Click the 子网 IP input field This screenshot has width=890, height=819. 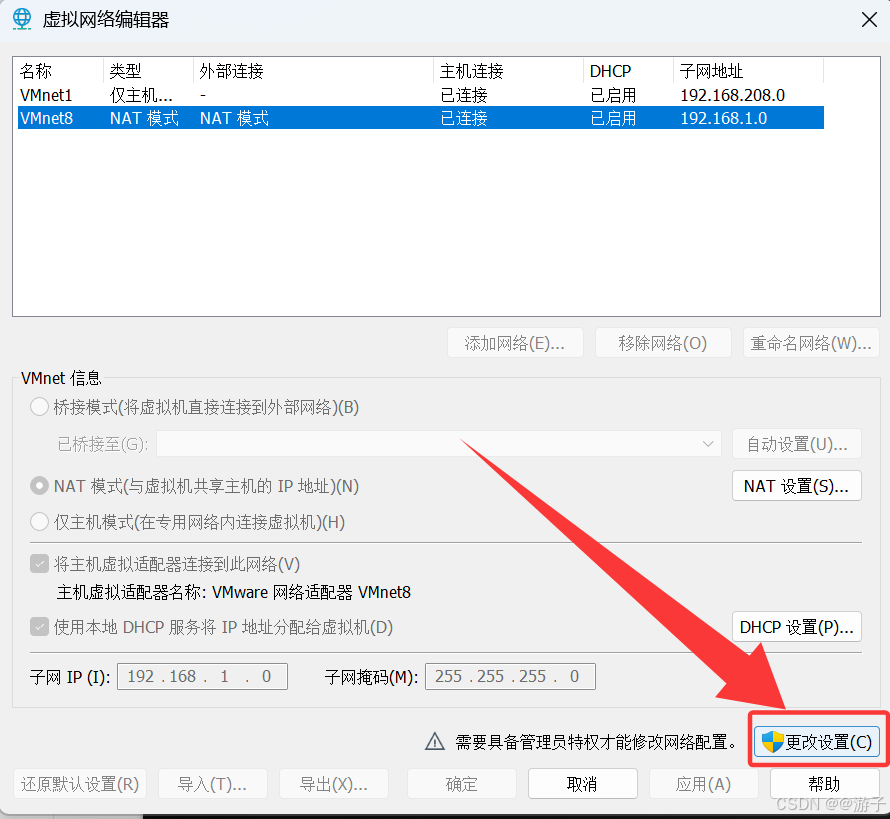click(202, 676)
